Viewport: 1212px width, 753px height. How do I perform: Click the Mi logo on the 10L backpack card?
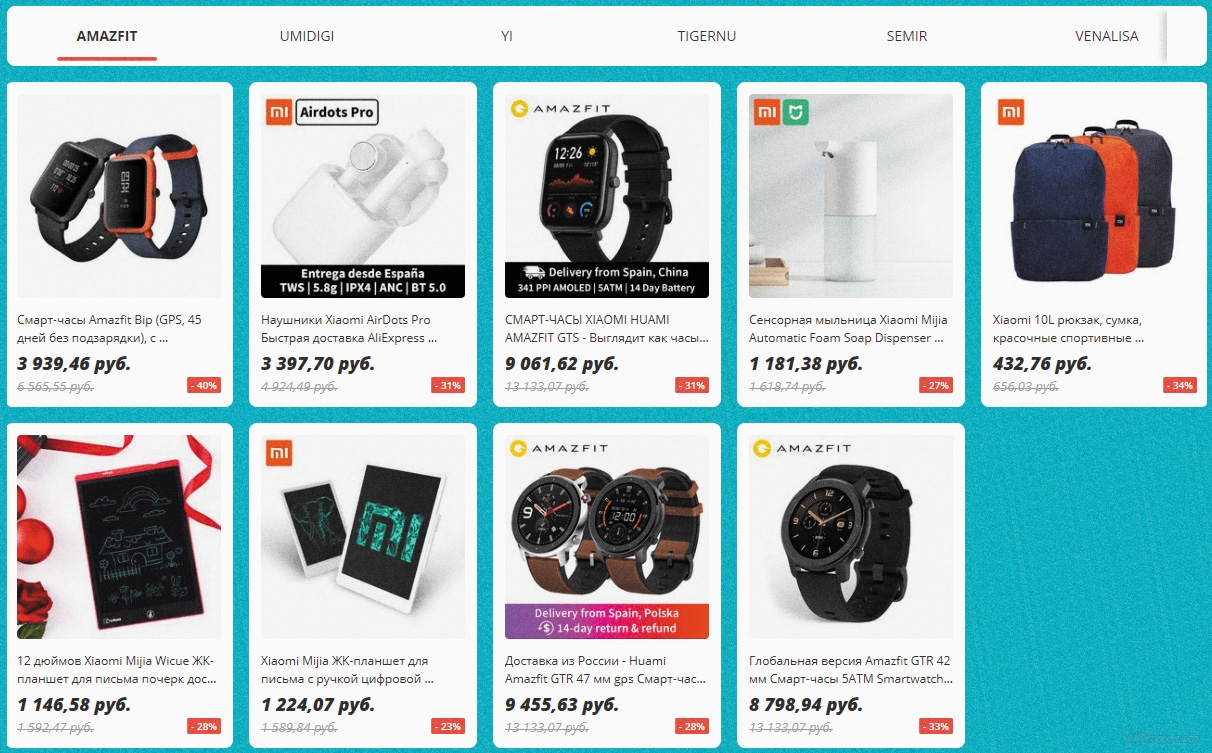point(1010,112)
